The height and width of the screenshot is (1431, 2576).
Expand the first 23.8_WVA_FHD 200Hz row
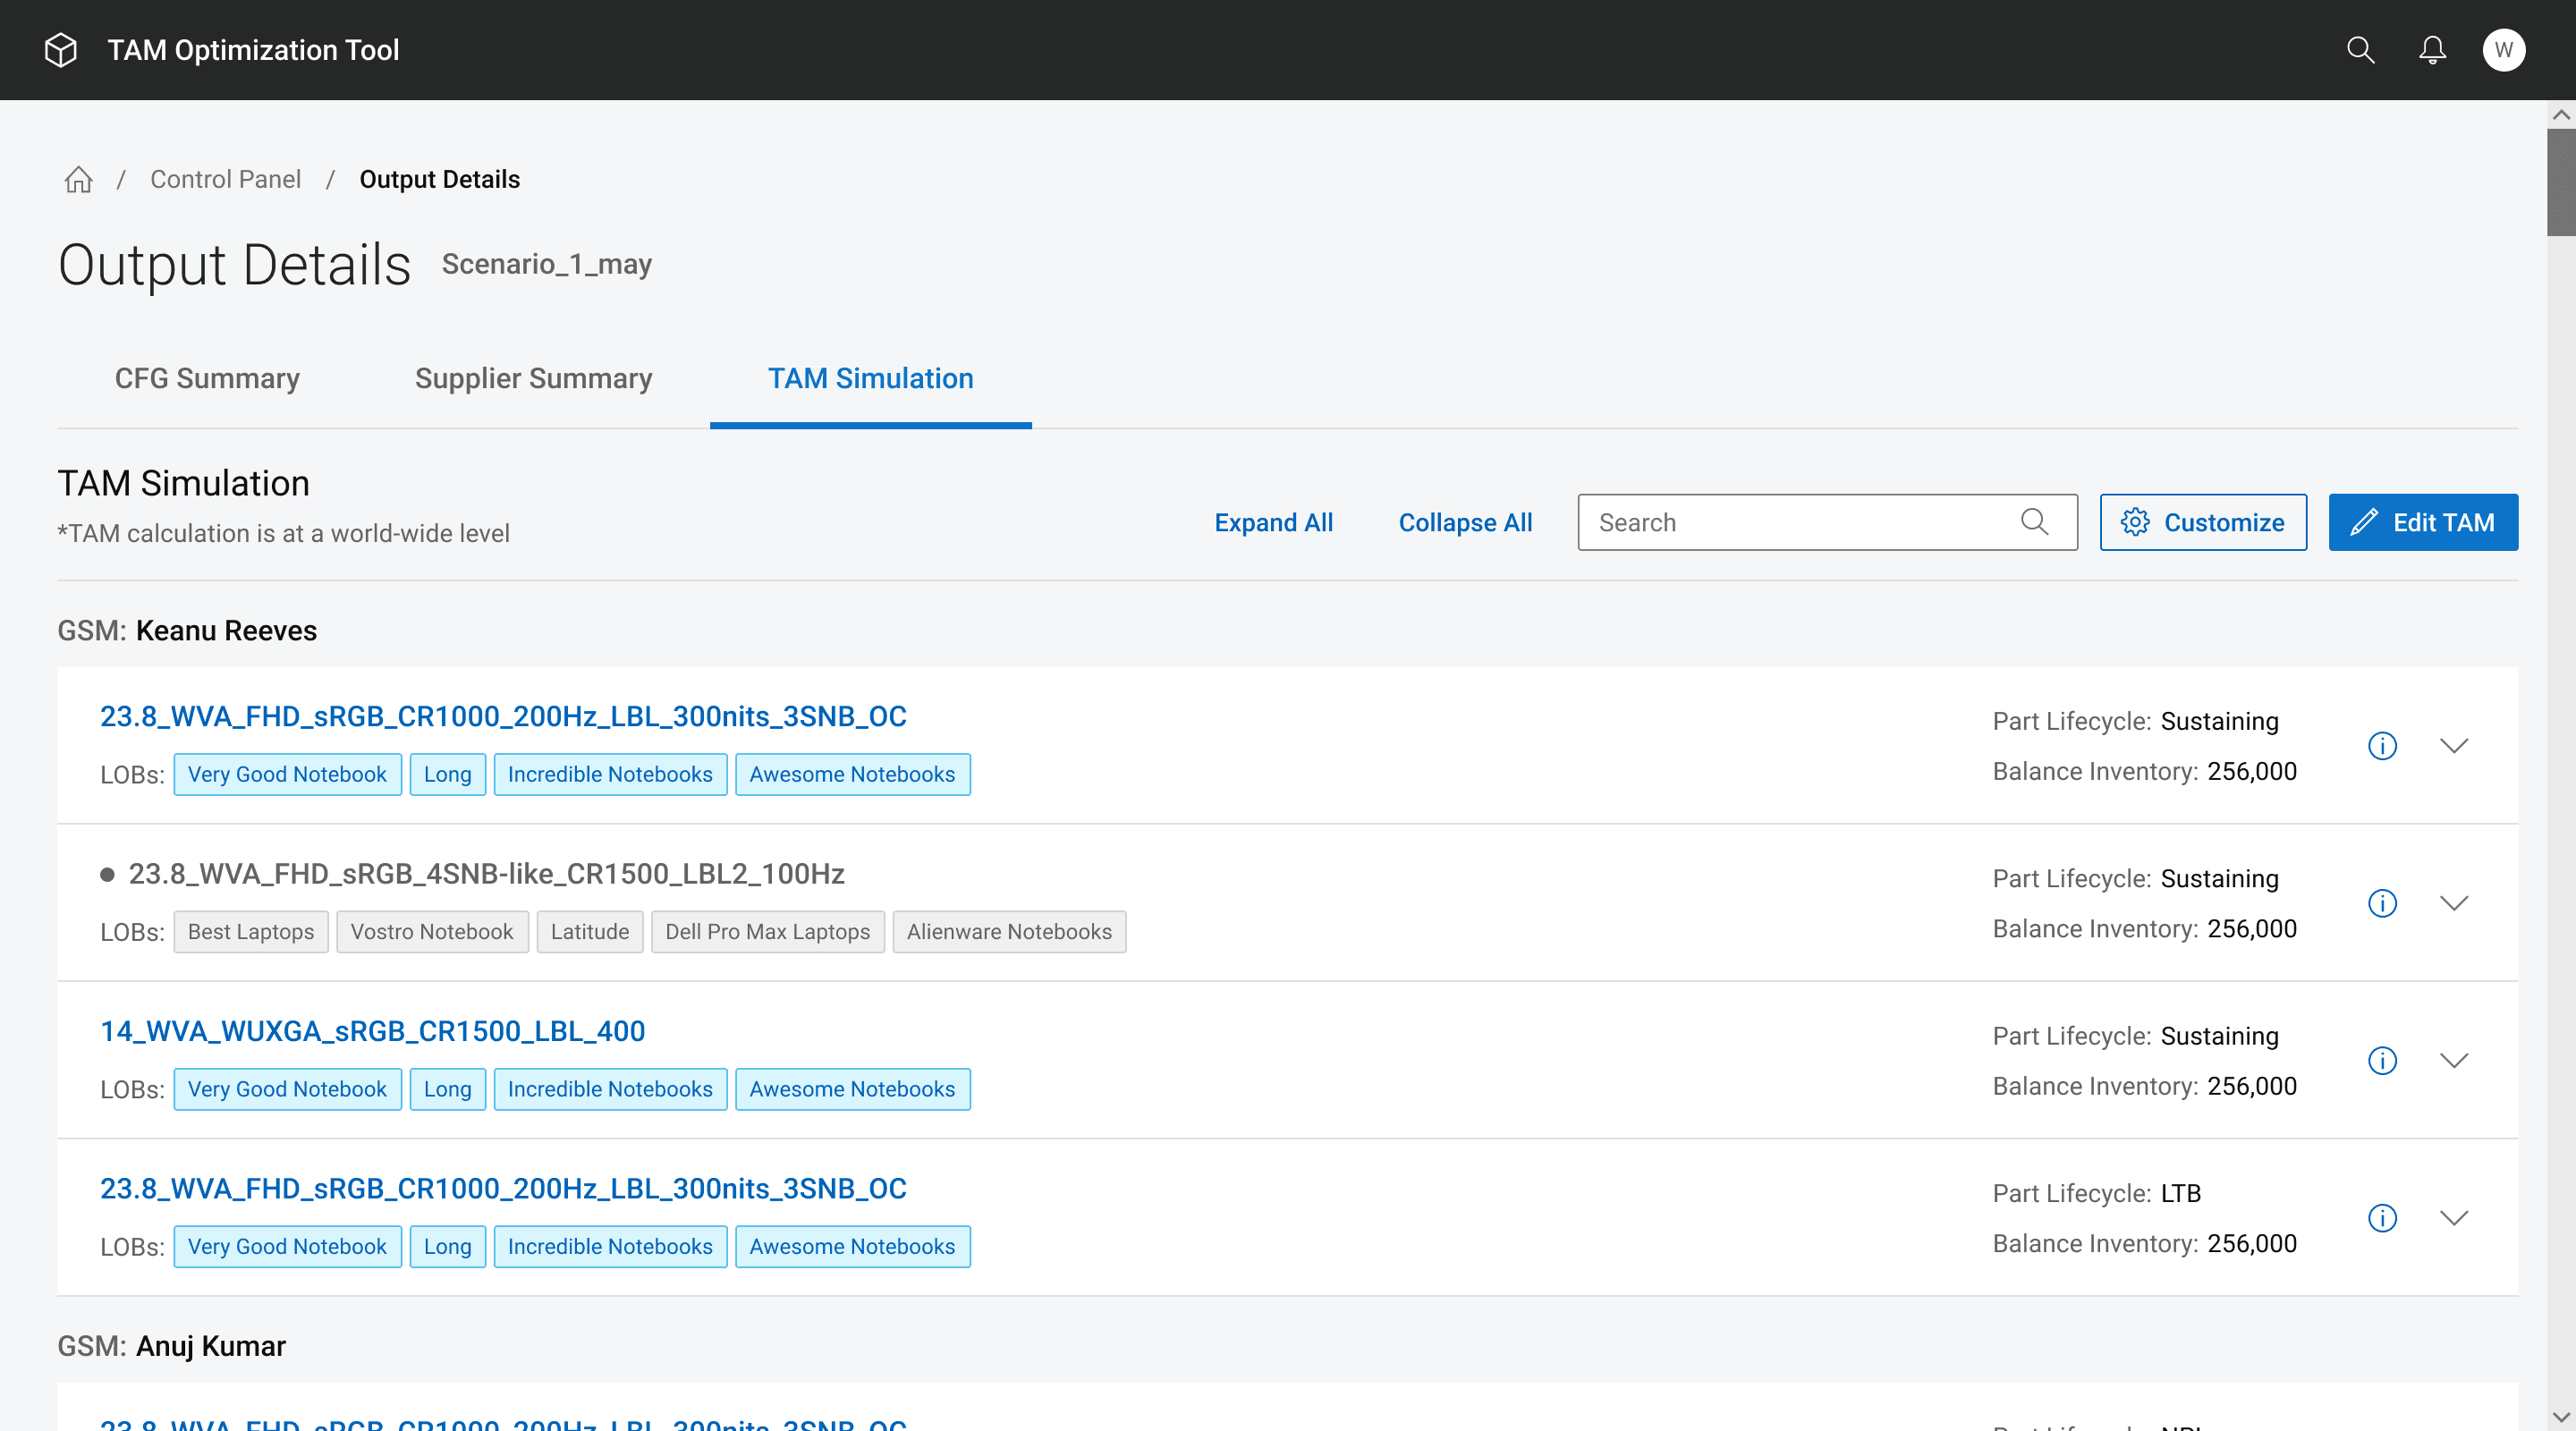(x=2454, y=746)
